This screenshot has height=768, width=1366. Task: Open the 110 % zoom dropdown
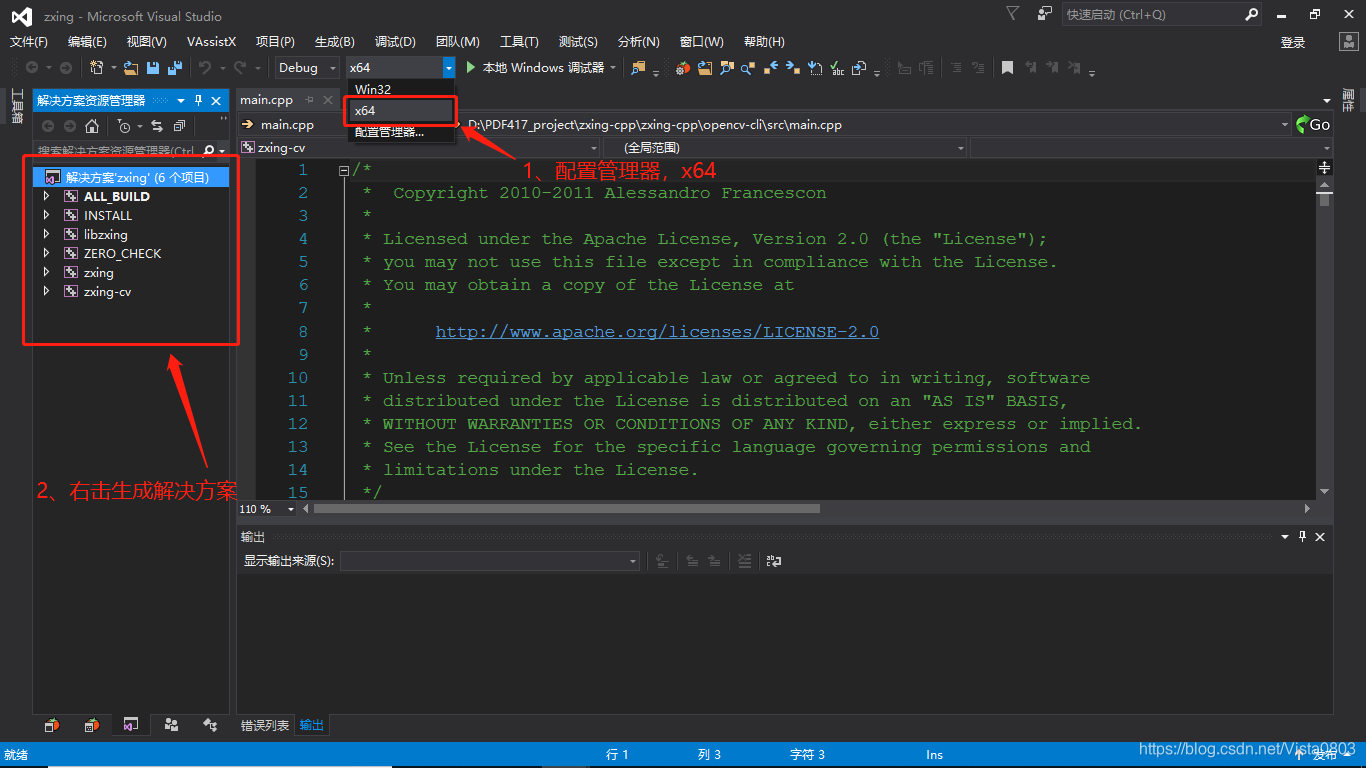coord(292,509)
